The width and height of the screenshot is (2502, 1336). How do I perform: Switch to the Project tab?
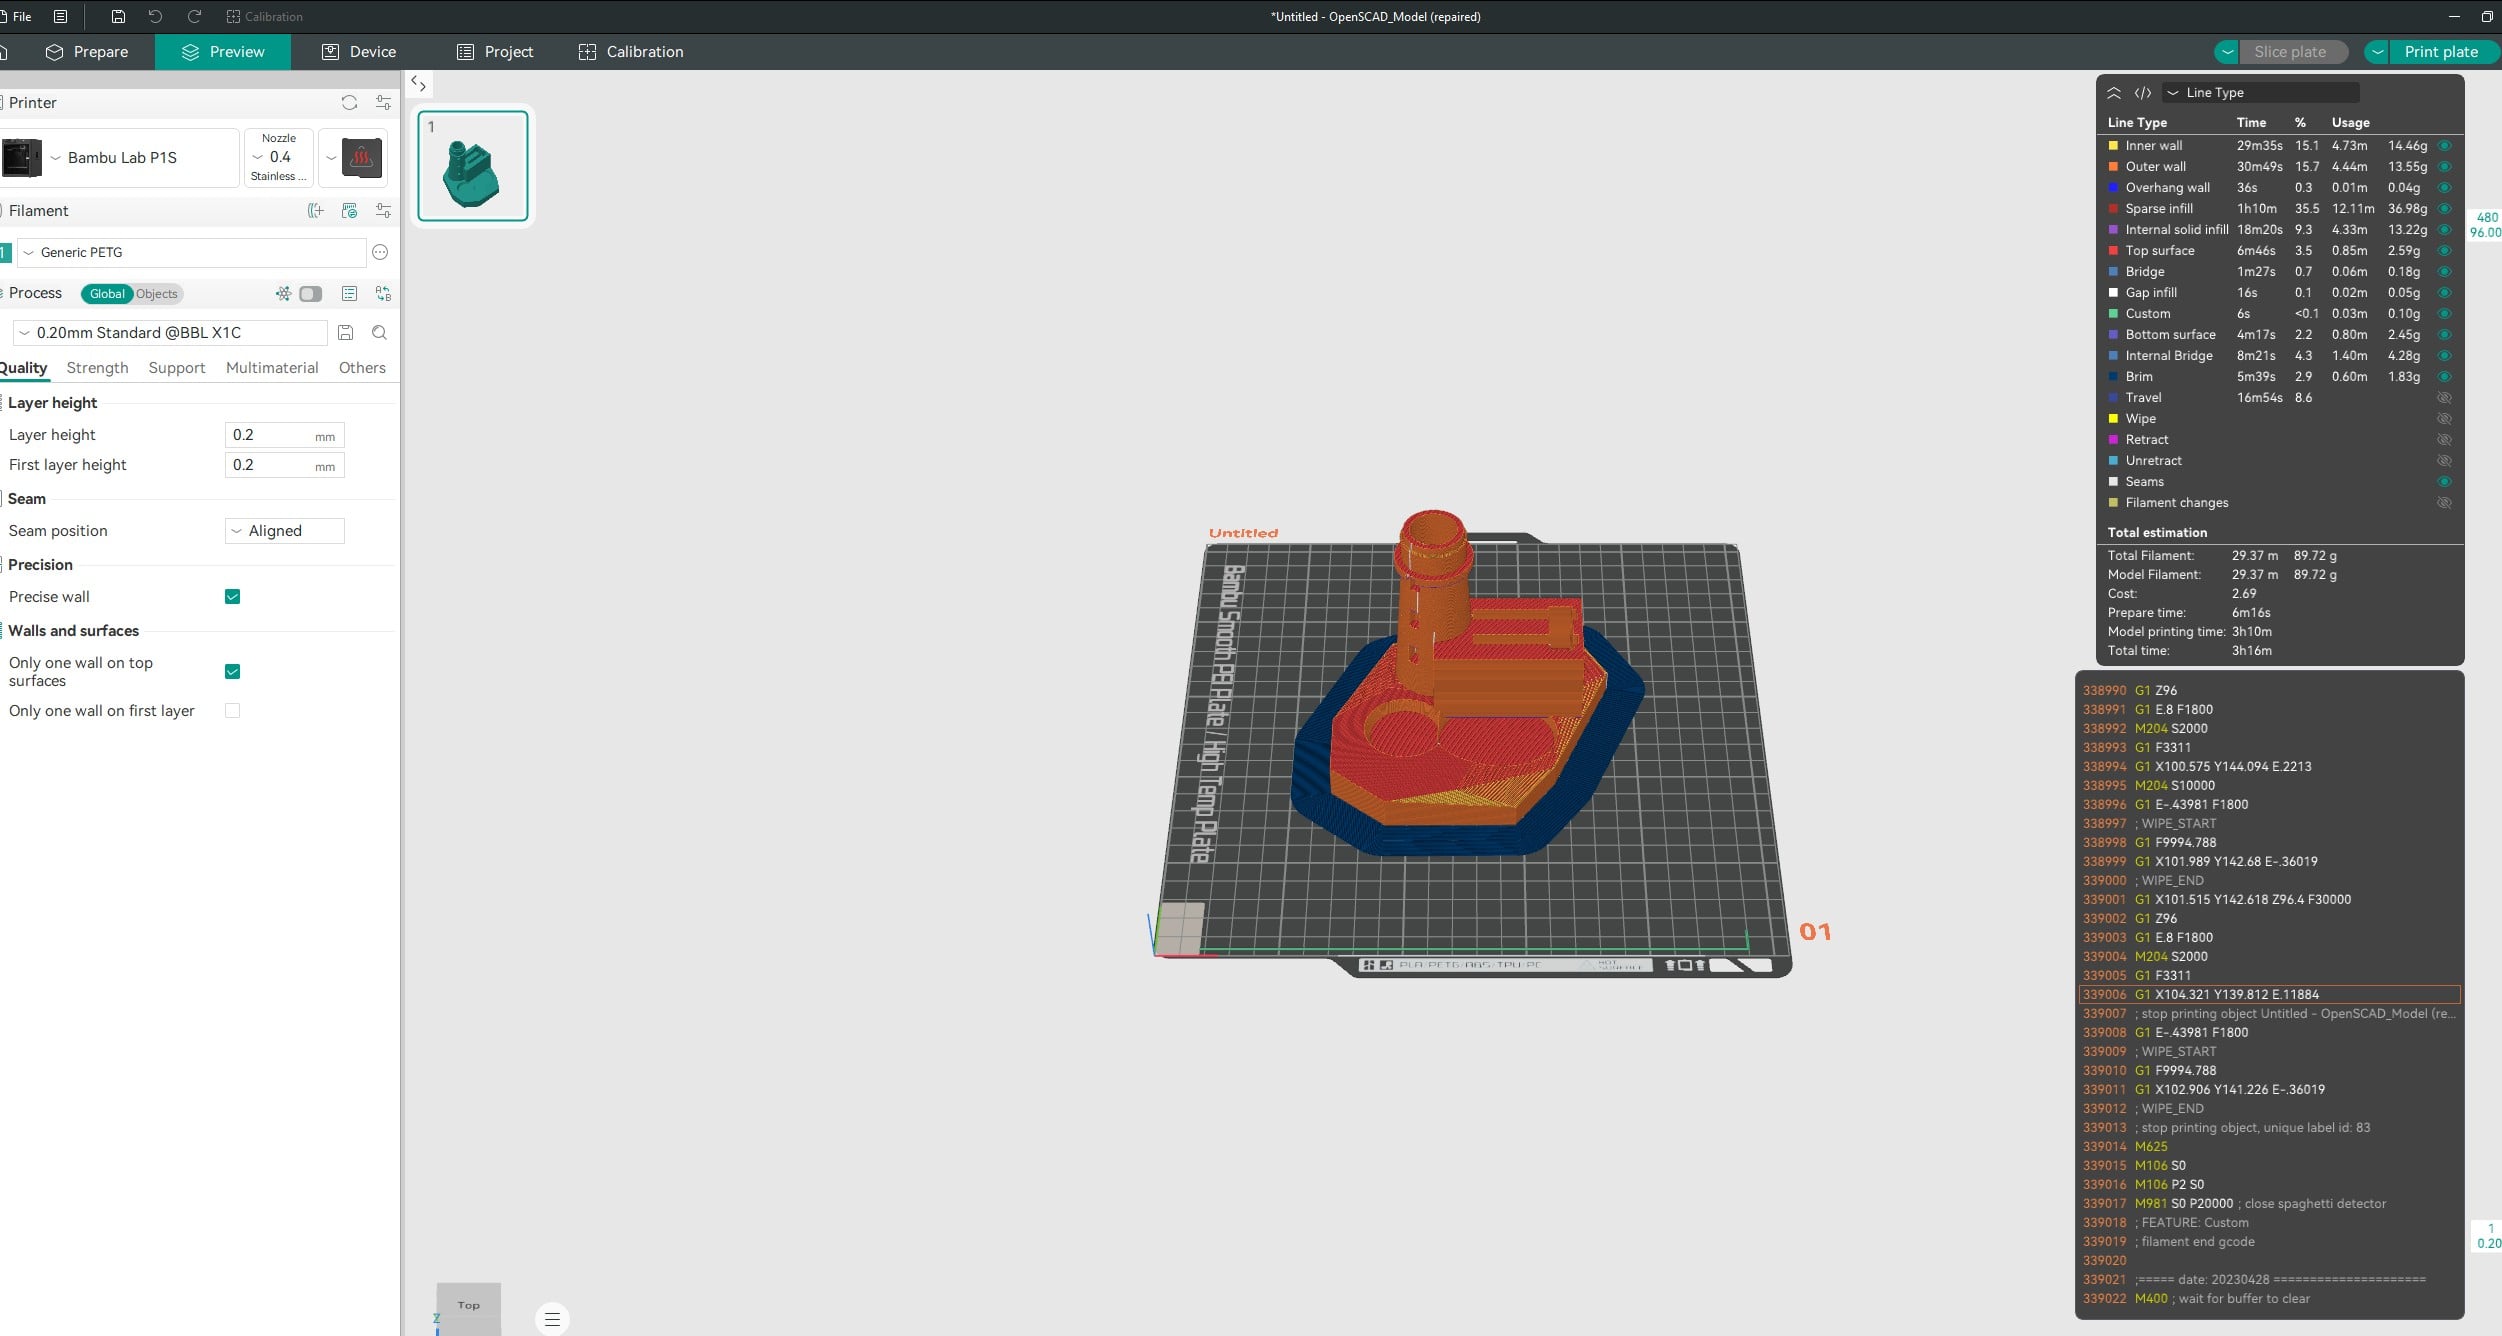pyautogui.click(x=495, y=51)
